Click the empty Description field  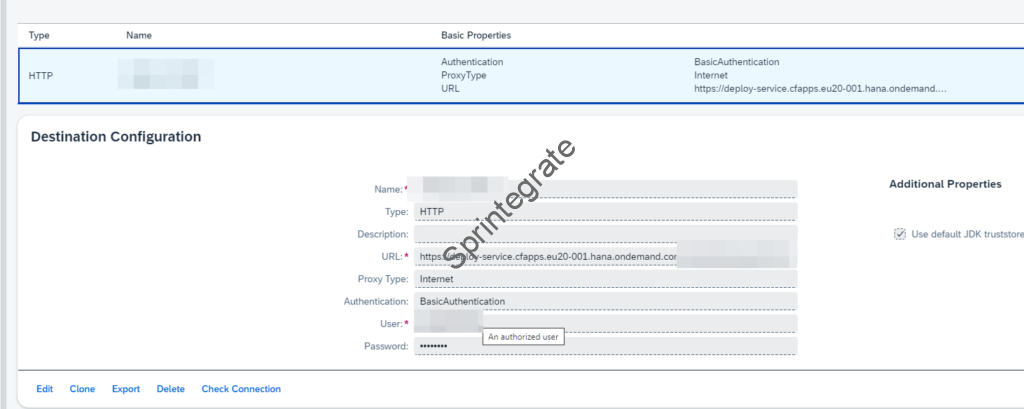click(605, 234)
